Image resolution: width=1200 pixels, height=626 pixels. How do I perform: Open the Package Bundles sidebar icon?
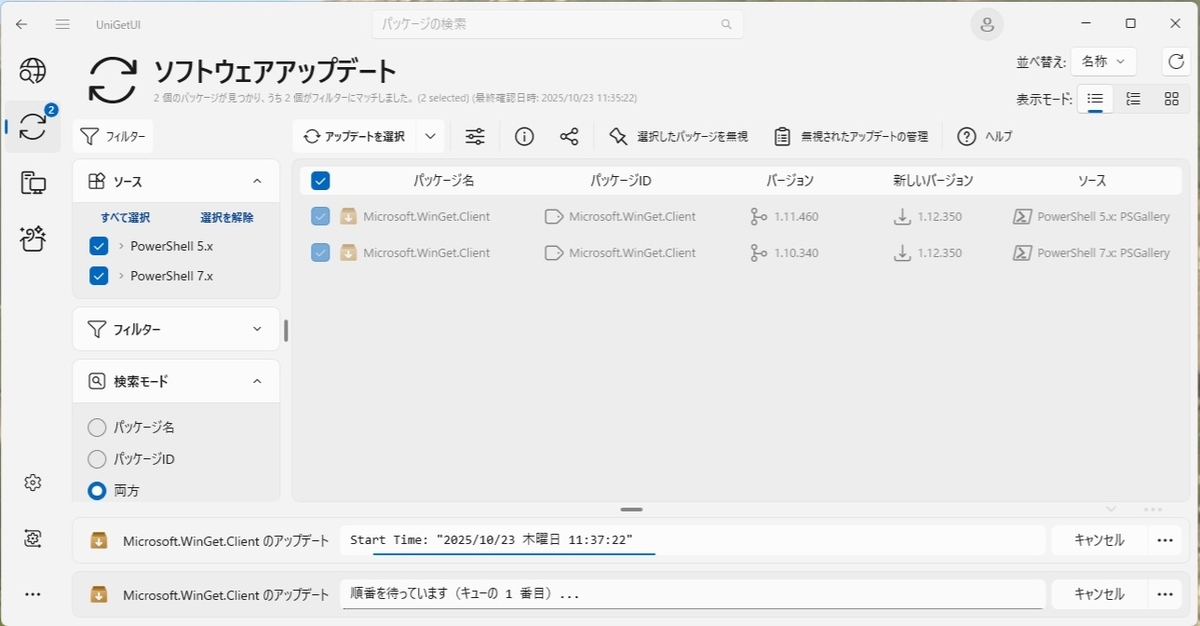[32, 240]
